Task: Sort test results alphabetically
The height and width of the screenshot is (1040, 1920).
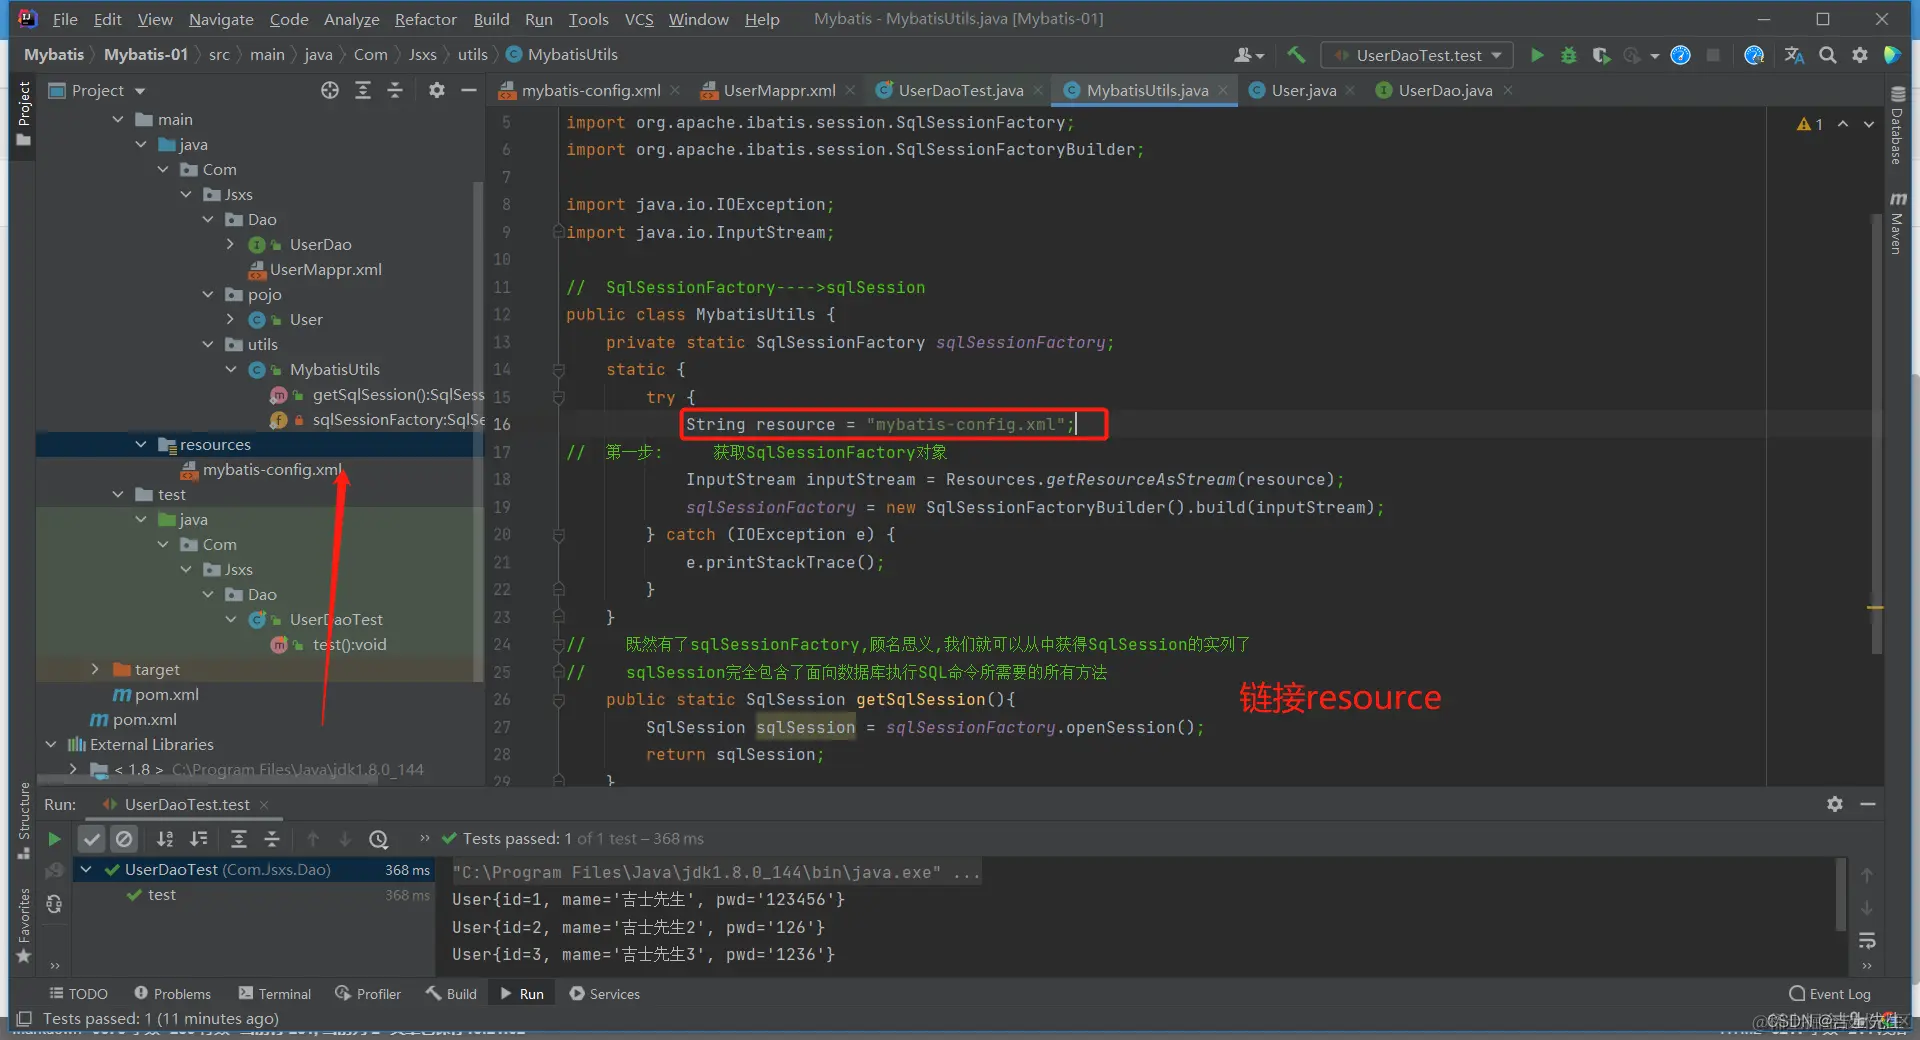Action: [x=165, y=839]
